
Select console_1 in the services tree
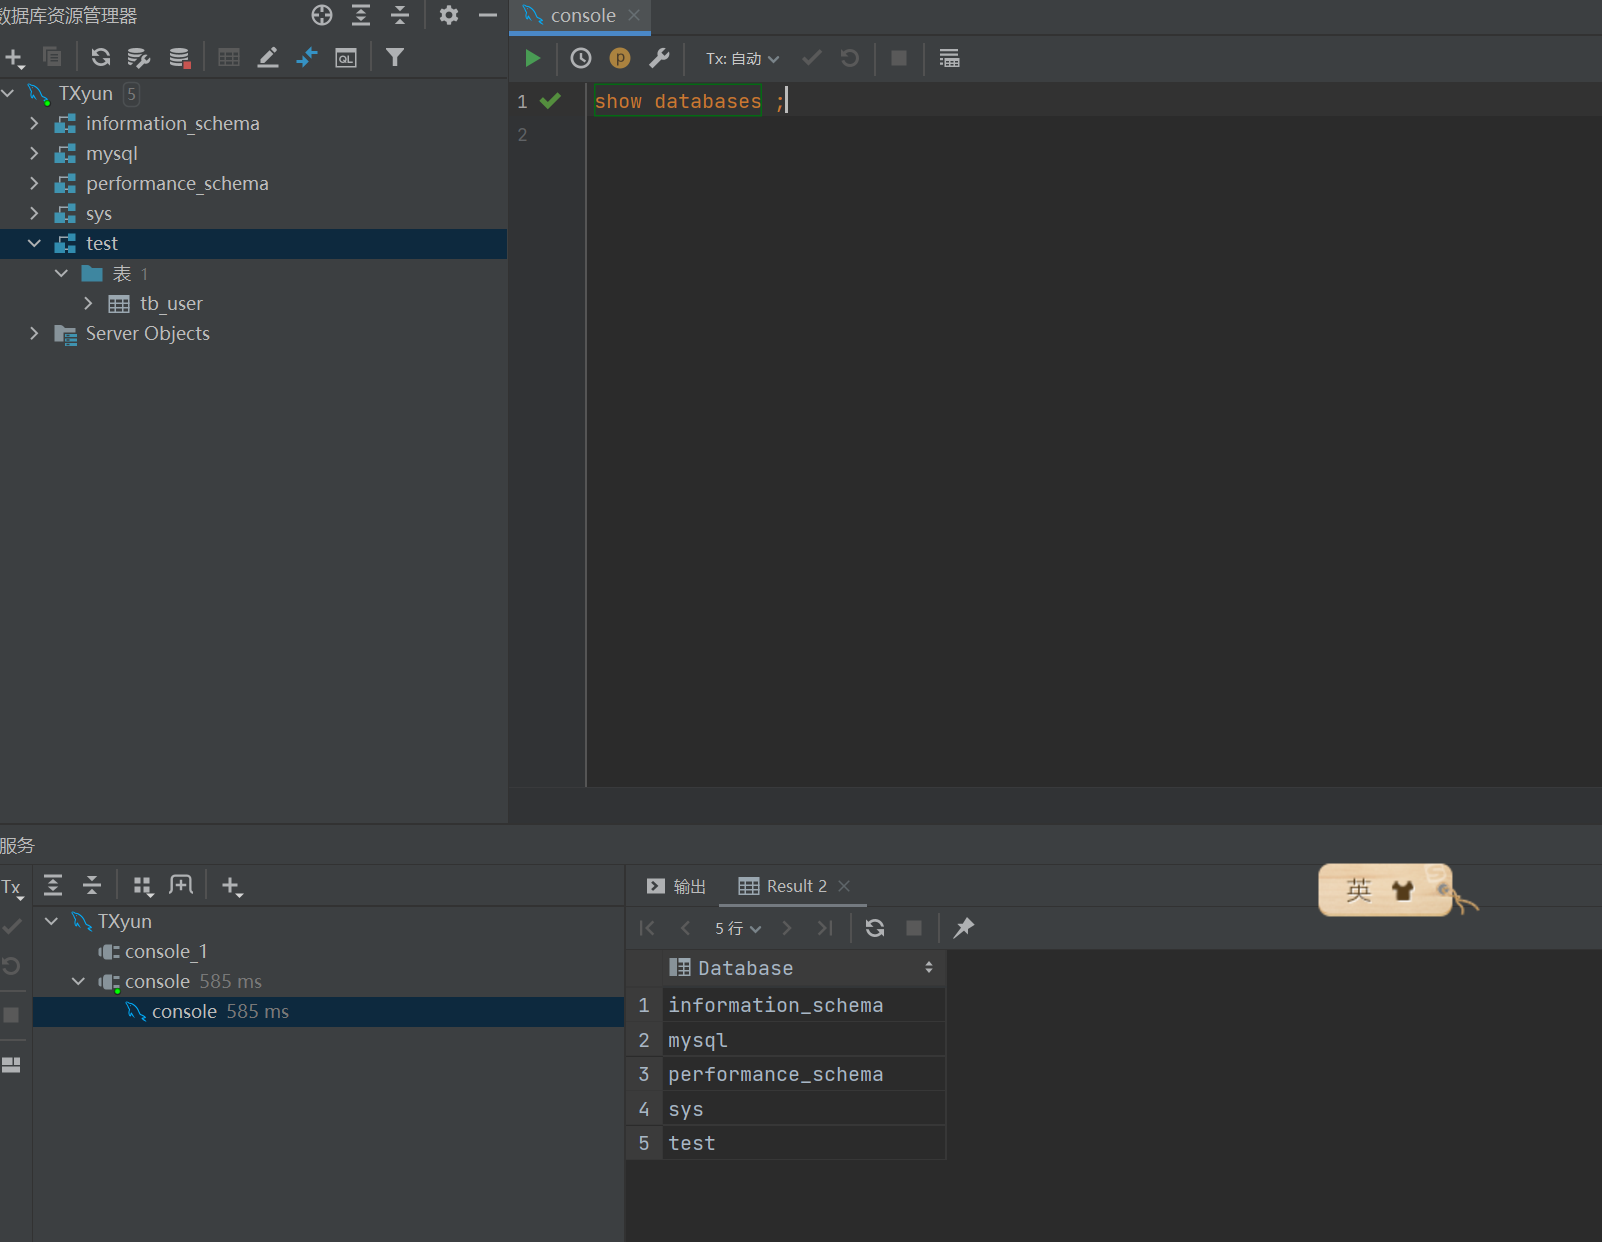click(x=165, y=952)
